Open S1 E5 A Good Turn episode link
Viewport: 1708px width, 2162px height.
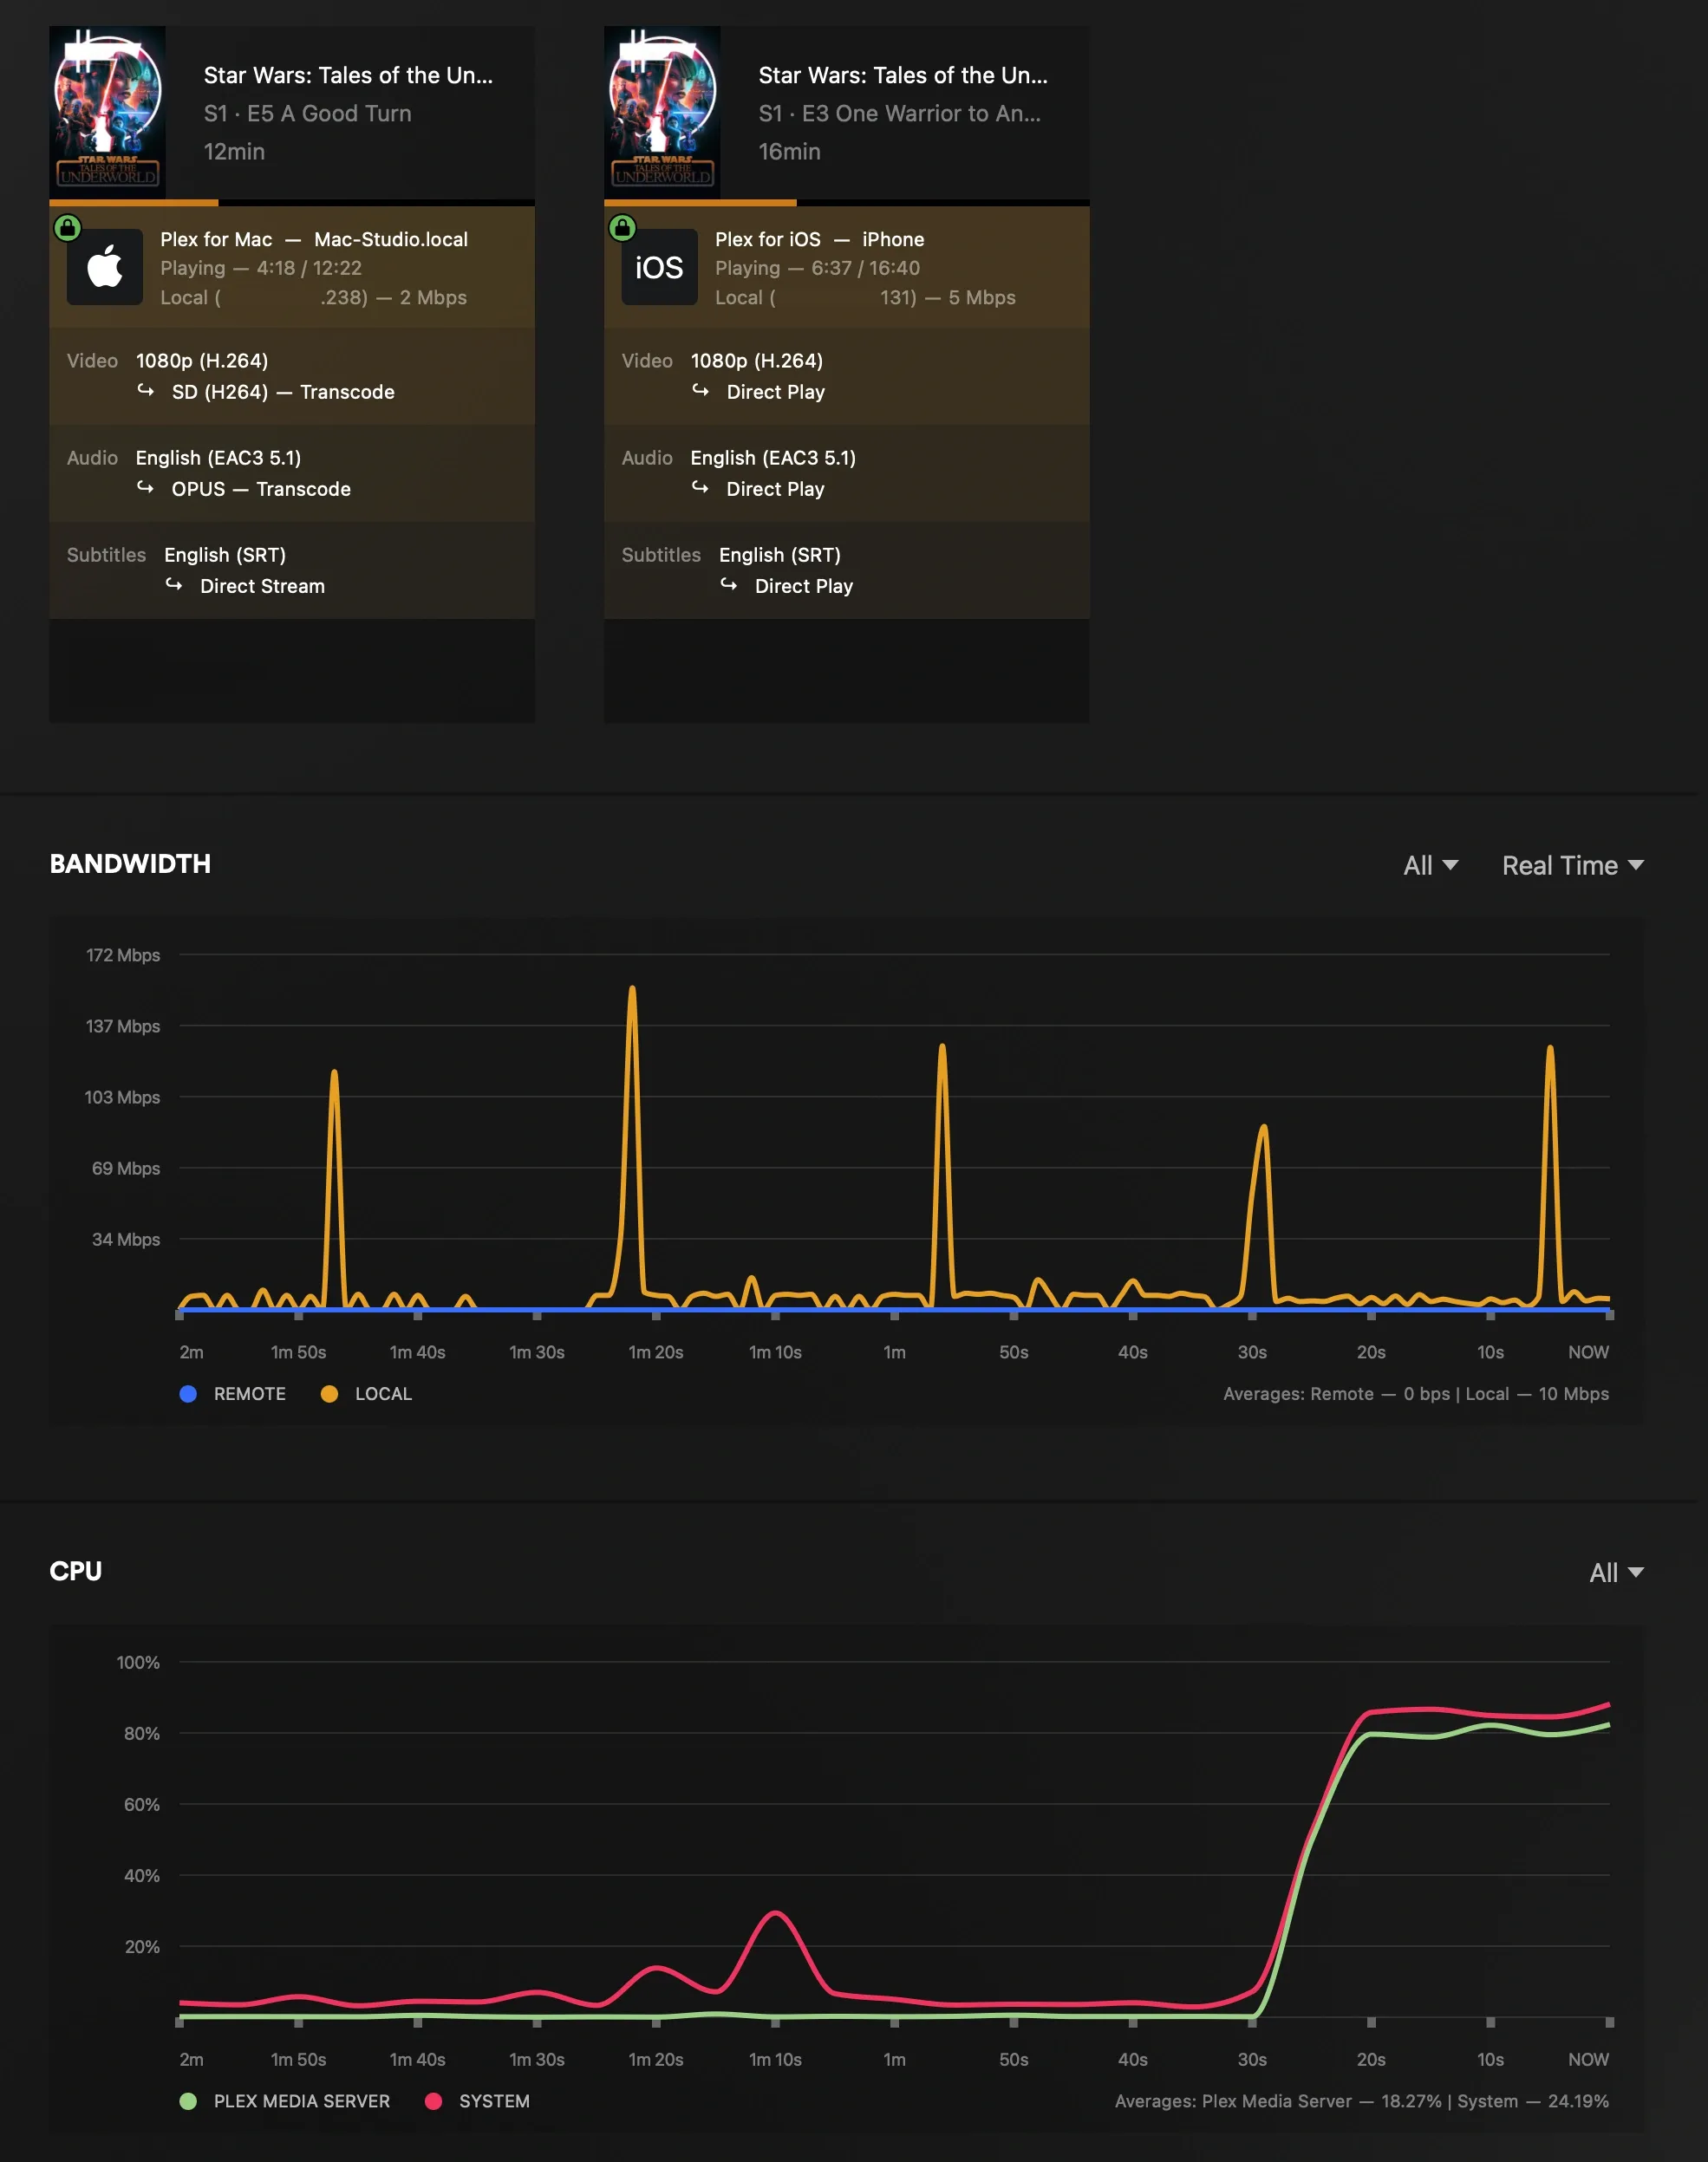308,113
